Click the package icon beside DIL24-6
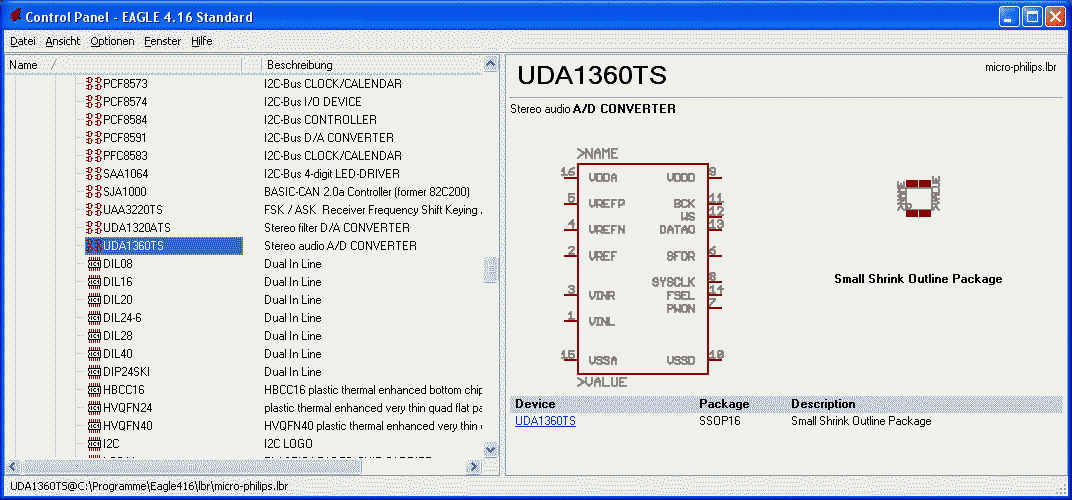 [95, 318]
